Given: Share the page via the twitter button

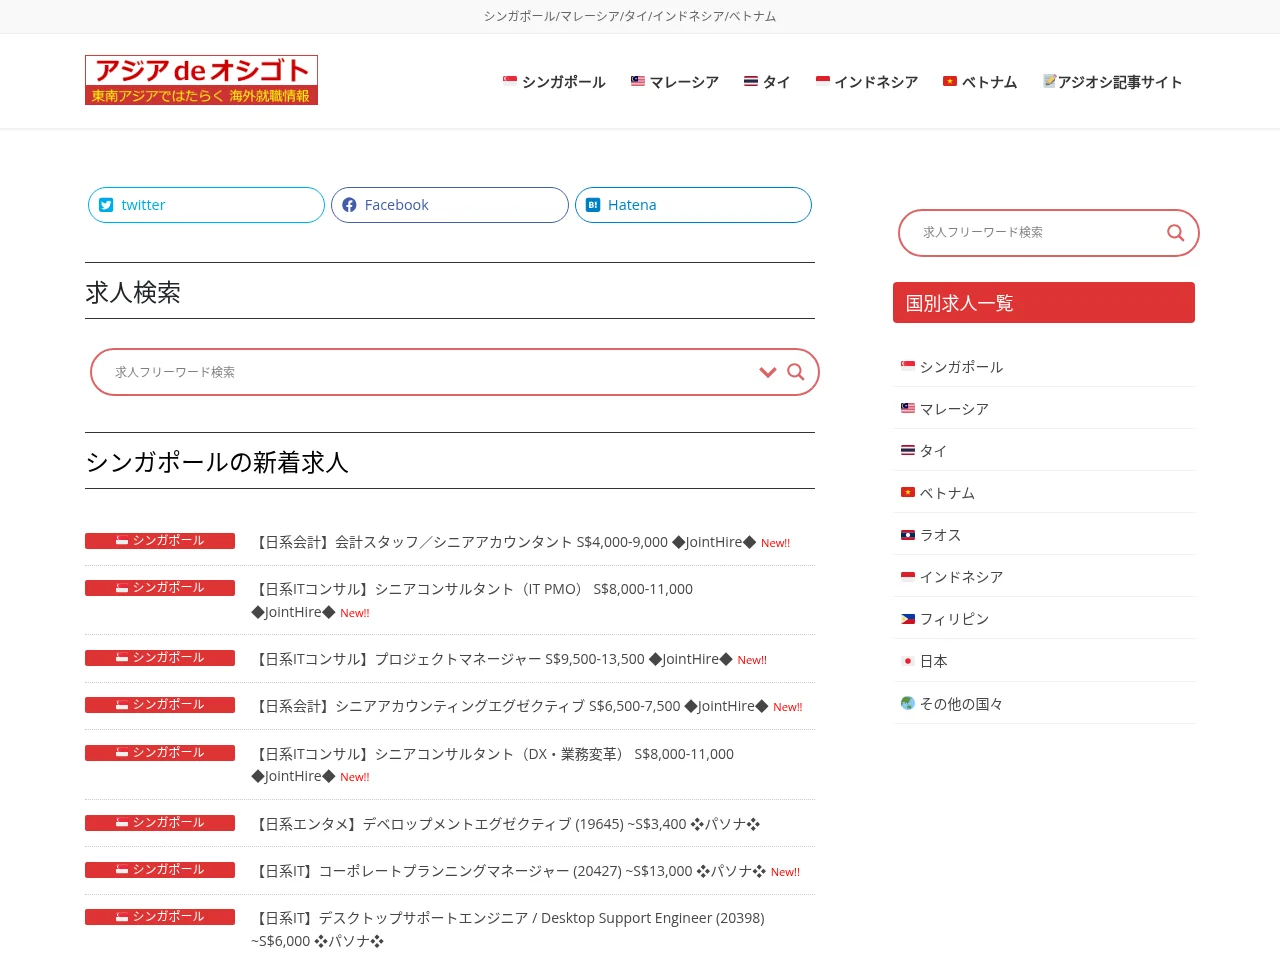Looking at the screenshot, I should pos(206,205).
